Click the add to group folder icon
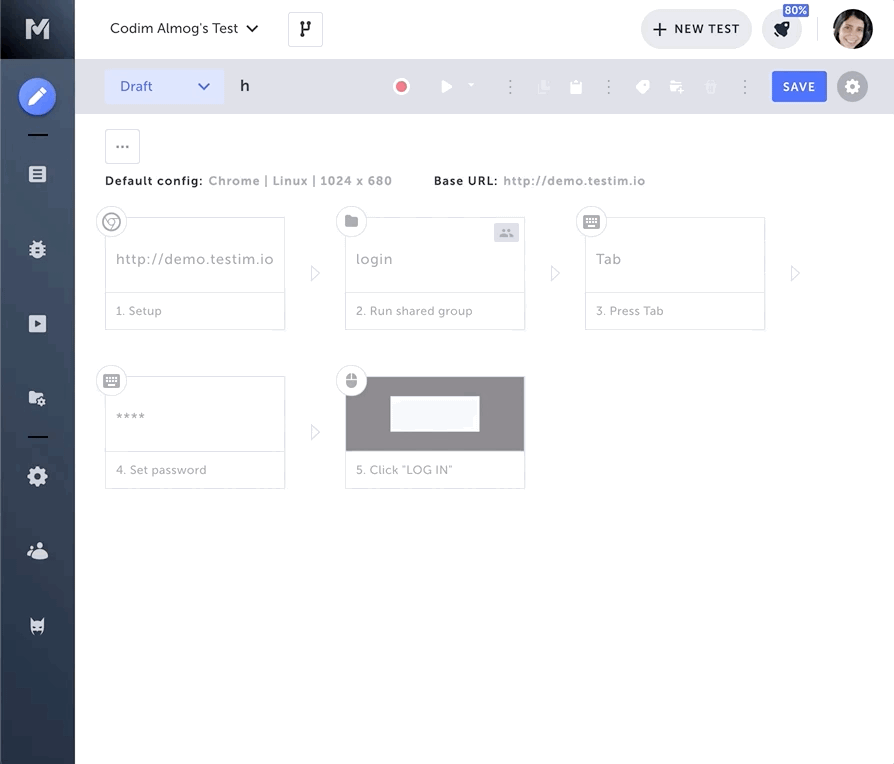Image resolution: width=894 pixels, height=764 pixels. (676, 87)
